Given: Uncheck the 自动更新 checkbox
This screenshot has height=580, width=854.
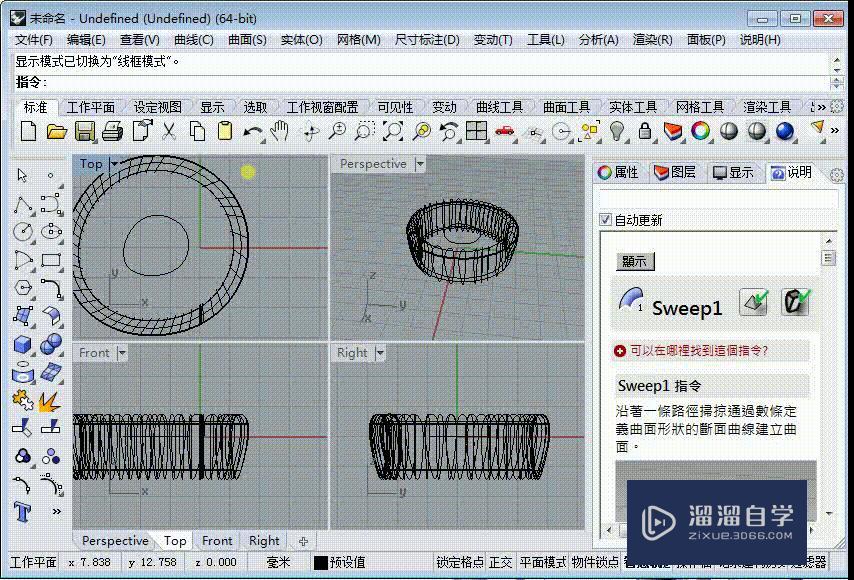Looking at the screenshot, I should [605, 219].
